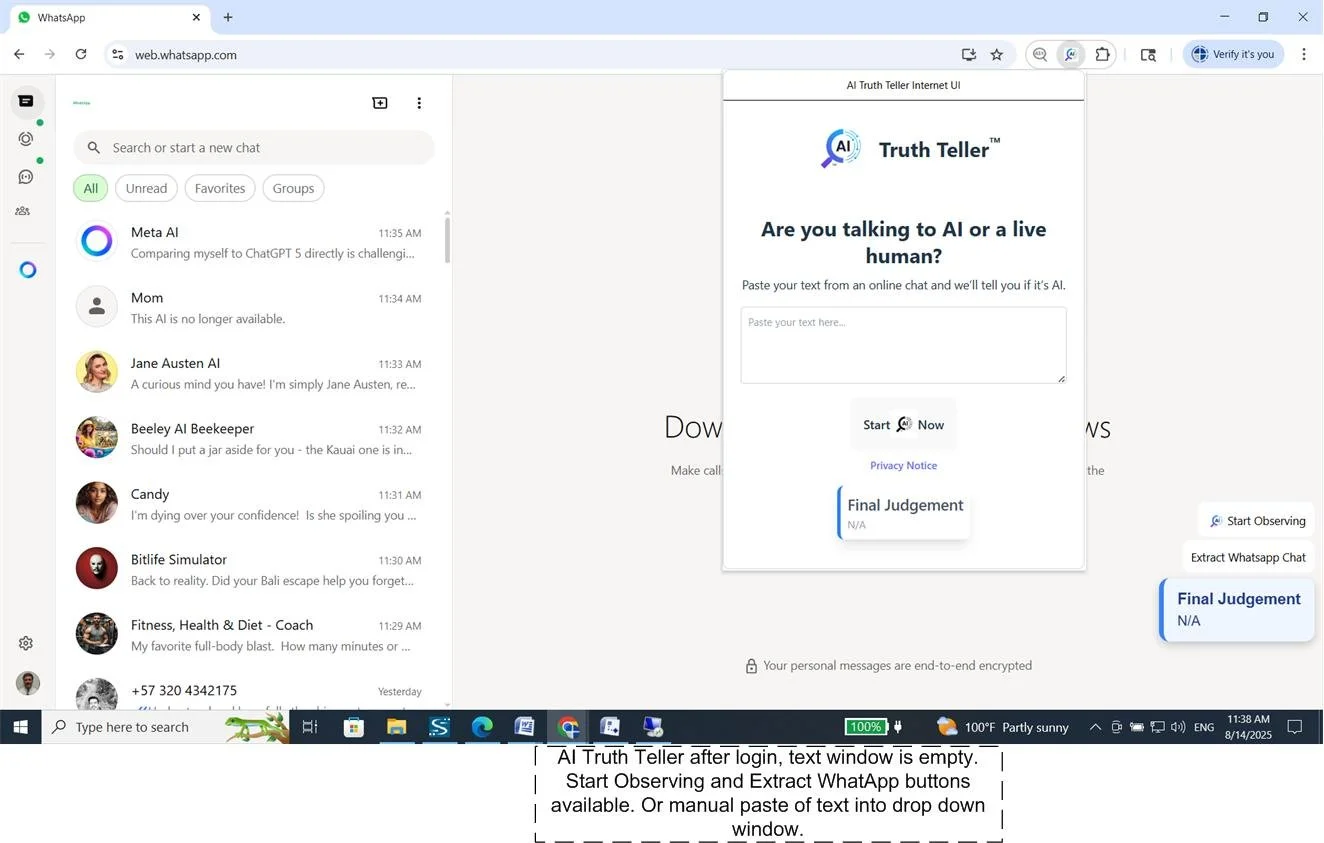Open the taskbar clock showing 11:38 AM

coord(1247,727)
